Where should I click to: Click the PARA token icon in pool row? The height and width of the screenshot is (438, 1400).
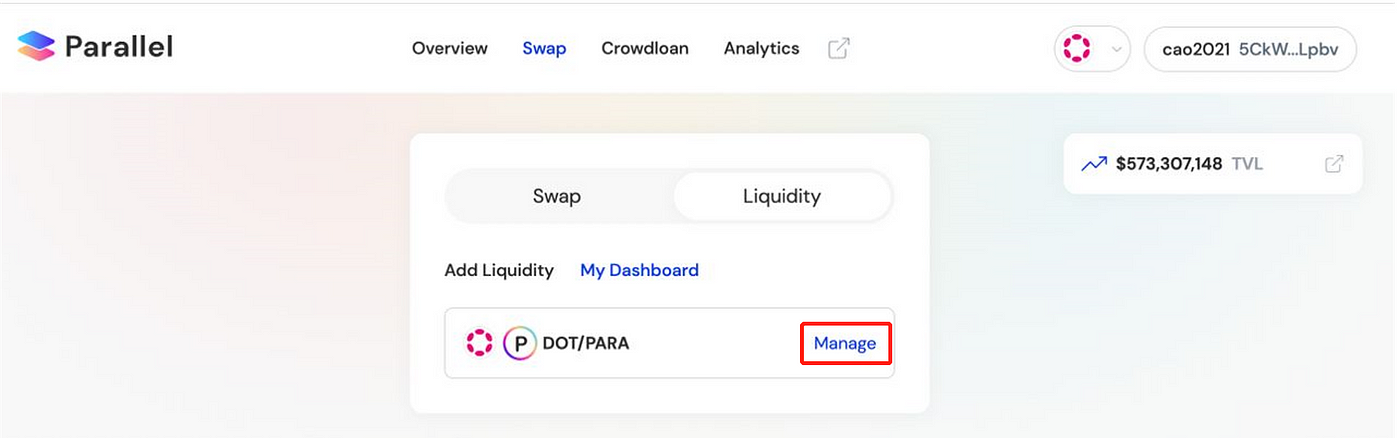point(520,343)
